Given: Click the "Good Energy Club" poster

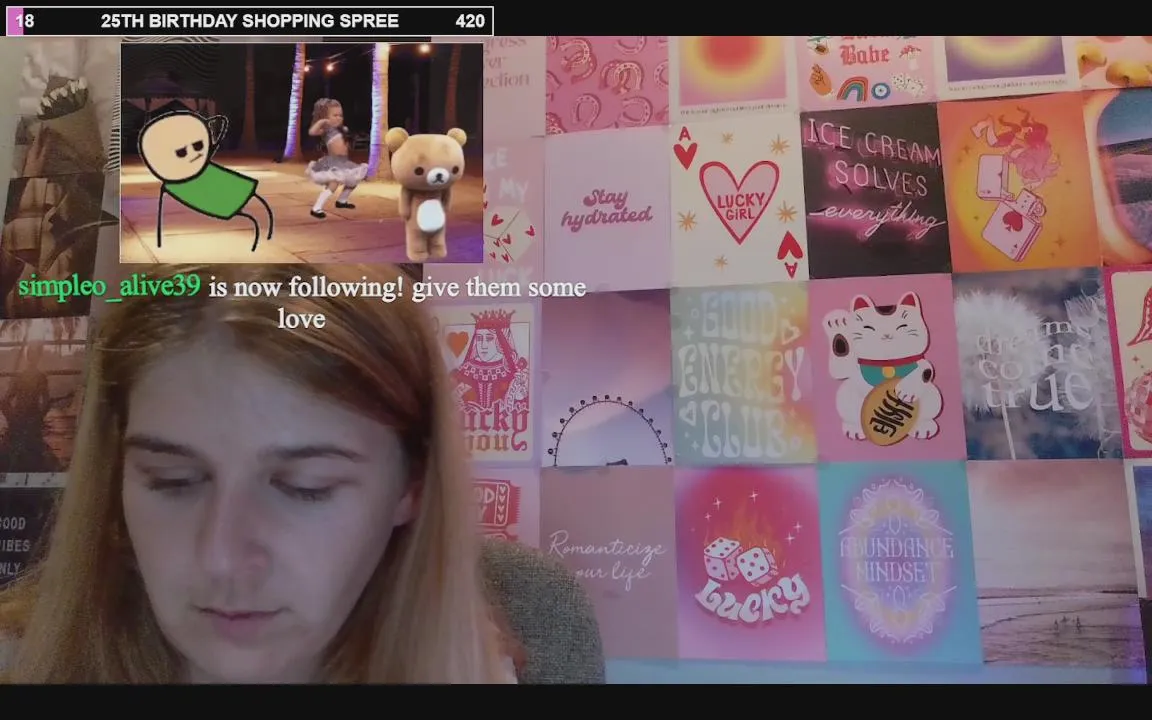Looking at the screenshot, I should [x=742, y=375].
